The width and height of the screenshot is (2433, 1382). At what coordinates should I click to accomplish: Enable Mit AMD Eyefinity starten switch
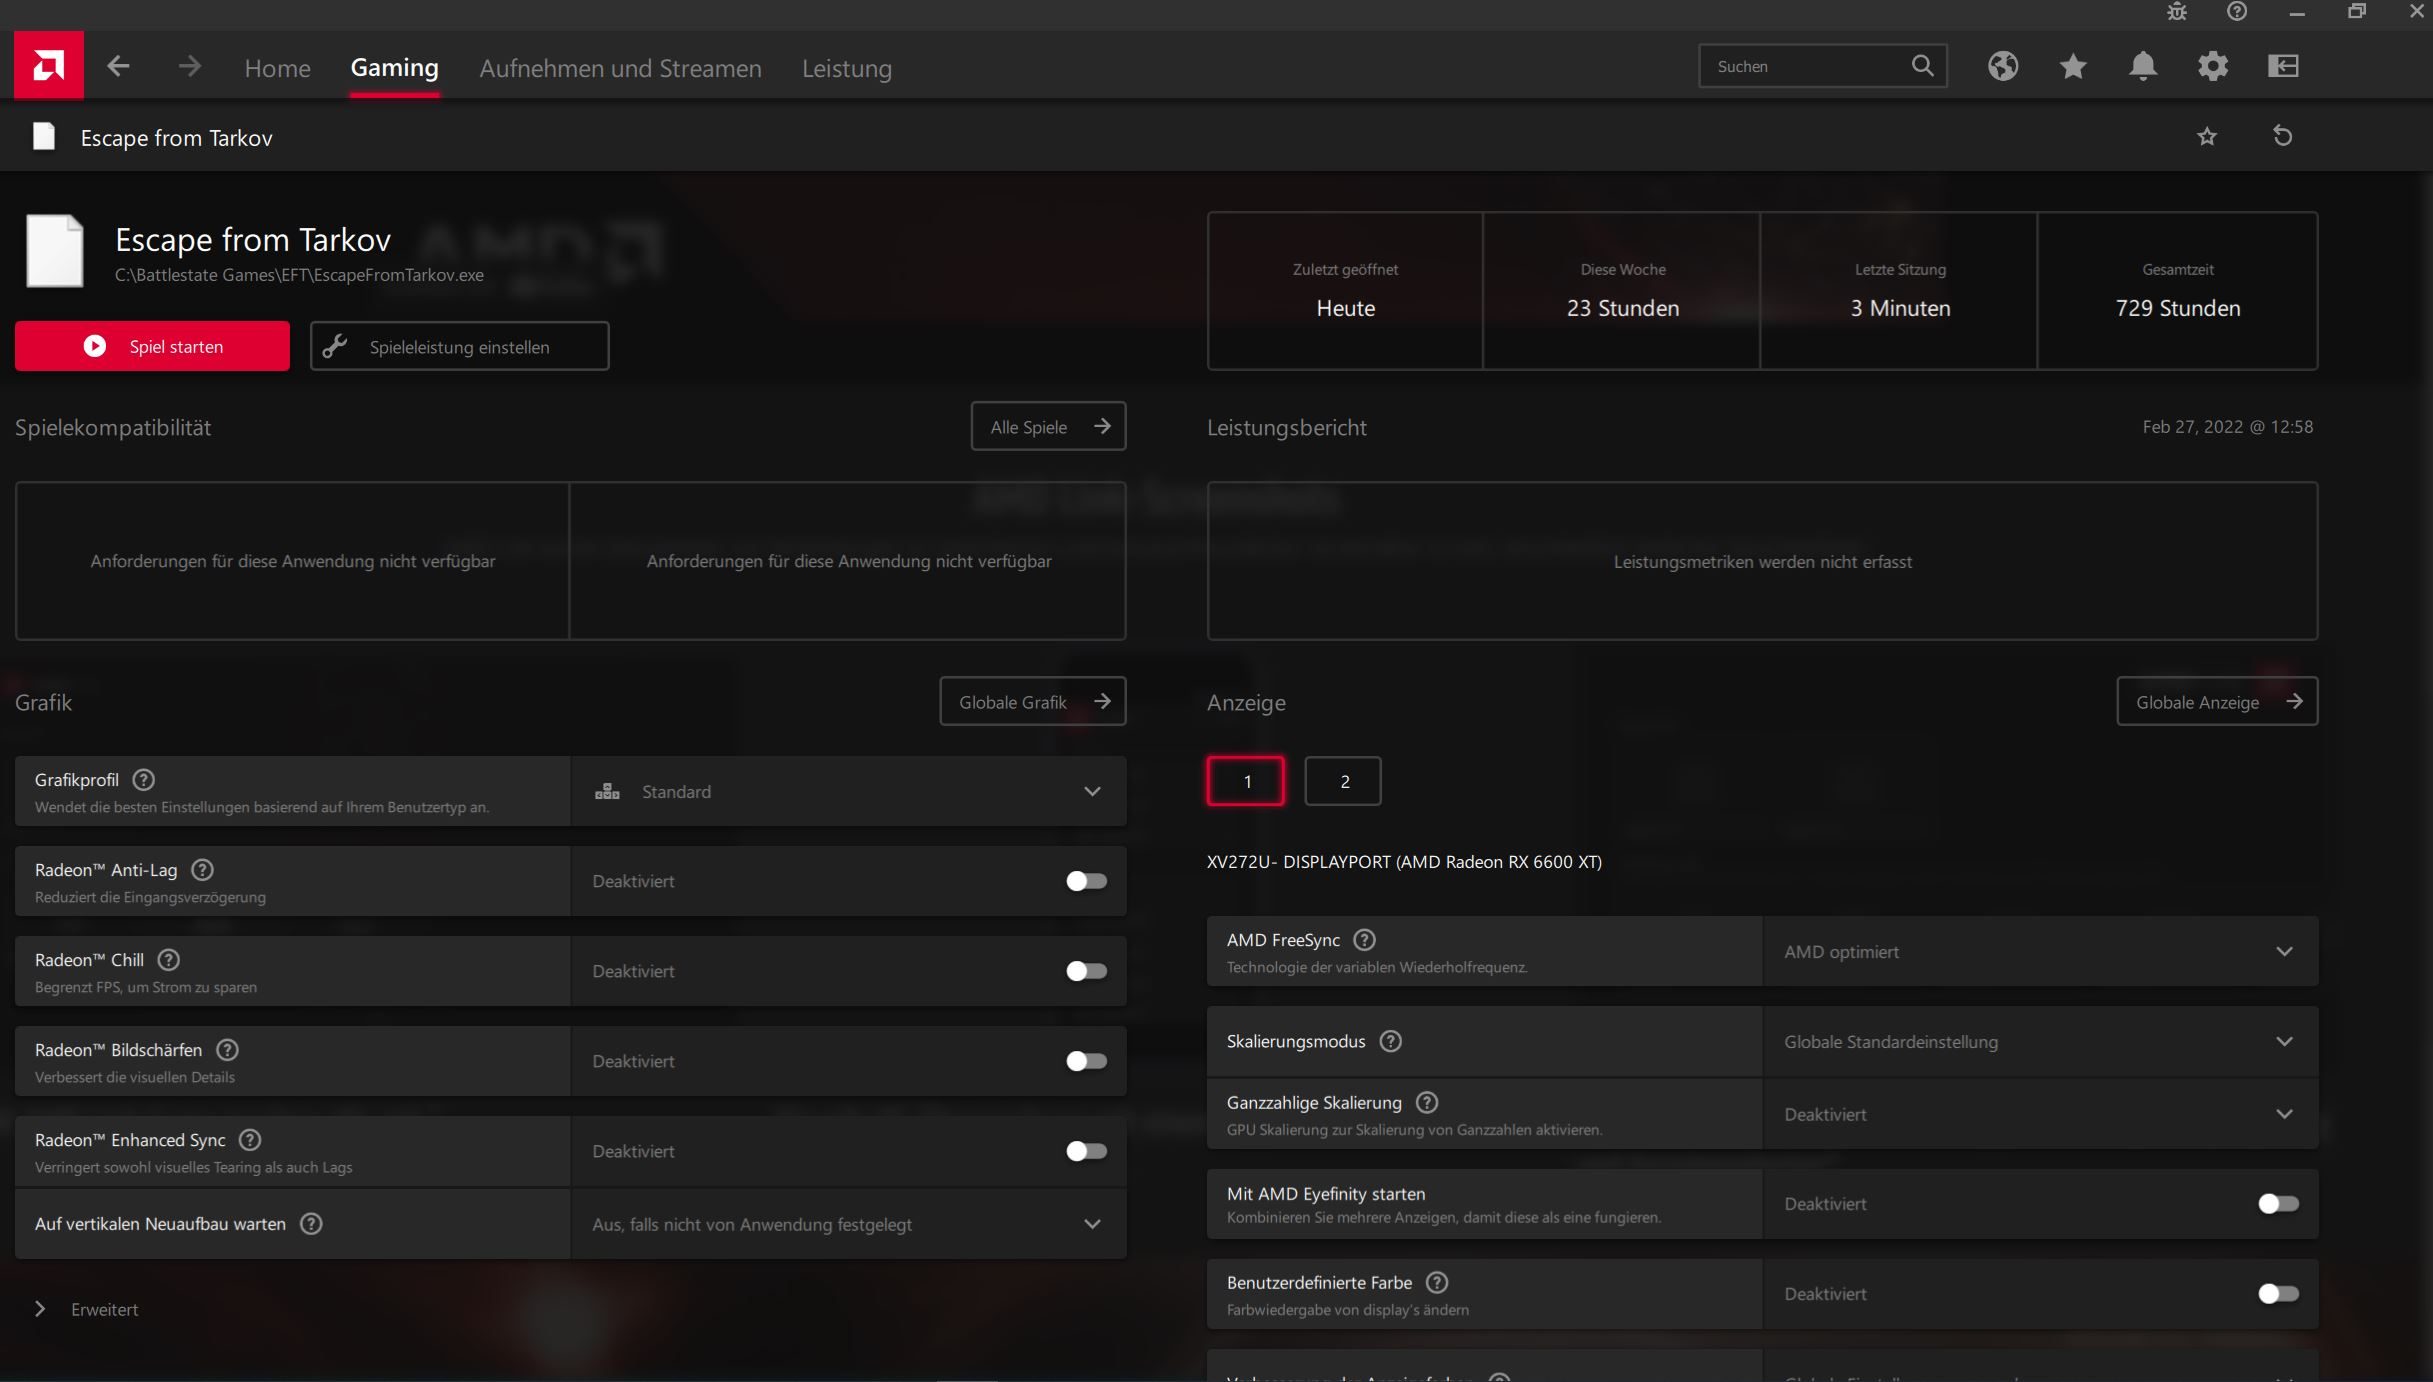point(2277,1204)
